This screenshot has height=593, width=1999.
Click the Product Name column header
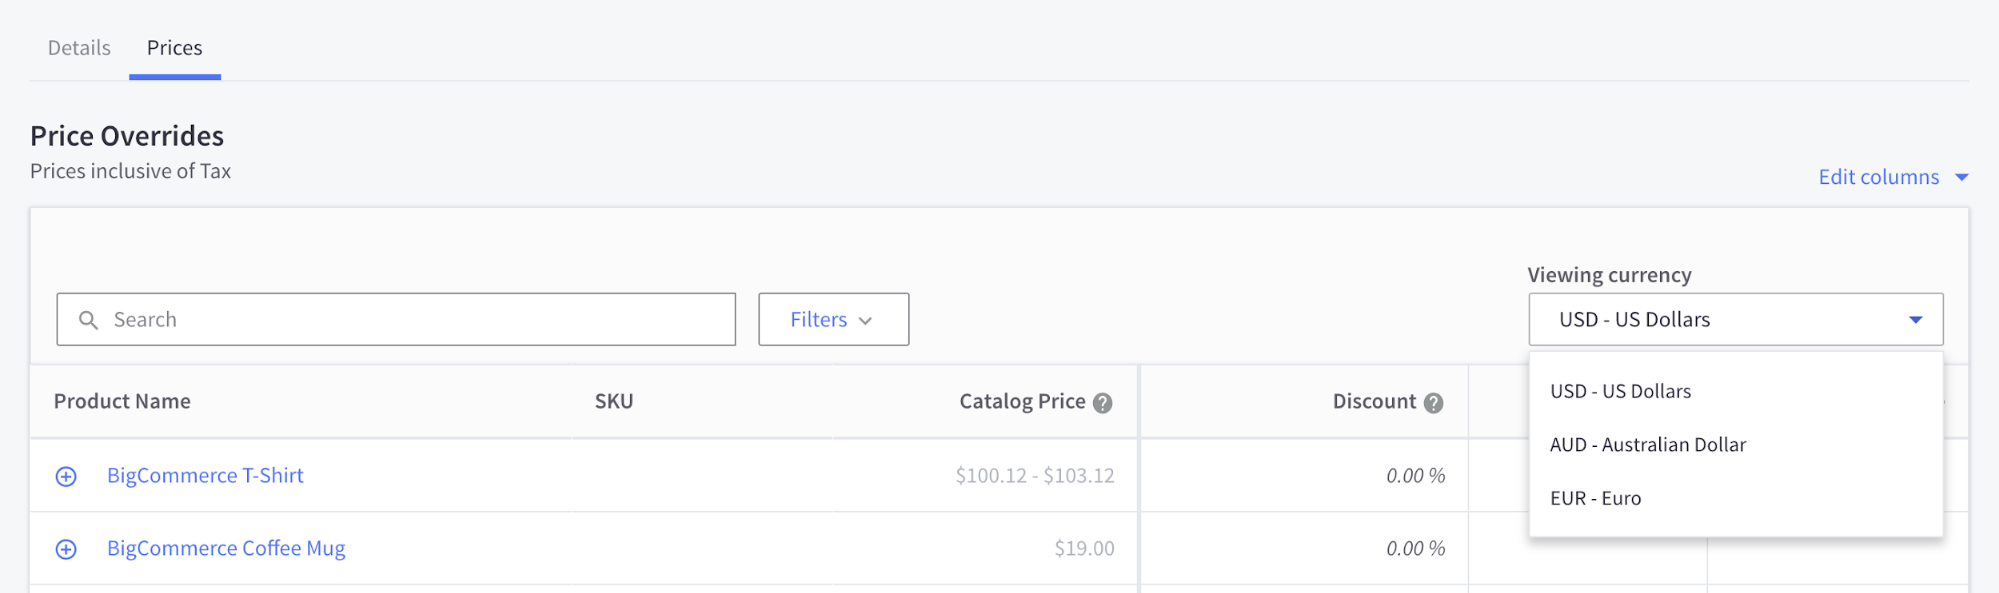(122, 402)
